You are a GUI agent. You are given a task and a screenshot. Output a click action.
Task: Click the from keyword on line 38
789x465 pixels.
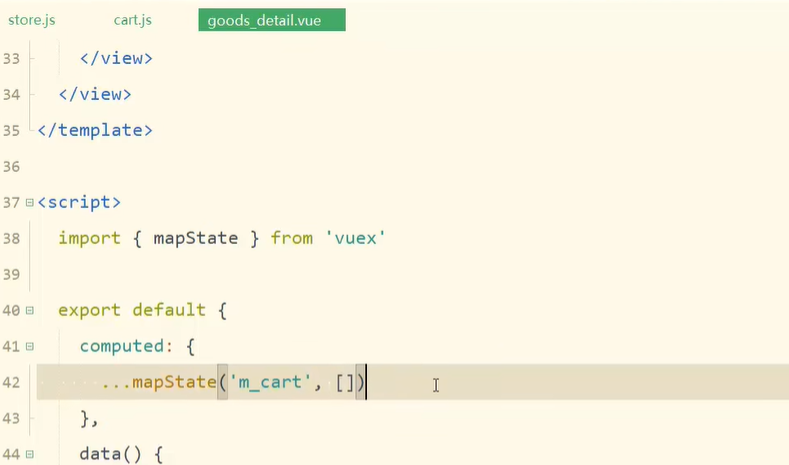[291, 238]
